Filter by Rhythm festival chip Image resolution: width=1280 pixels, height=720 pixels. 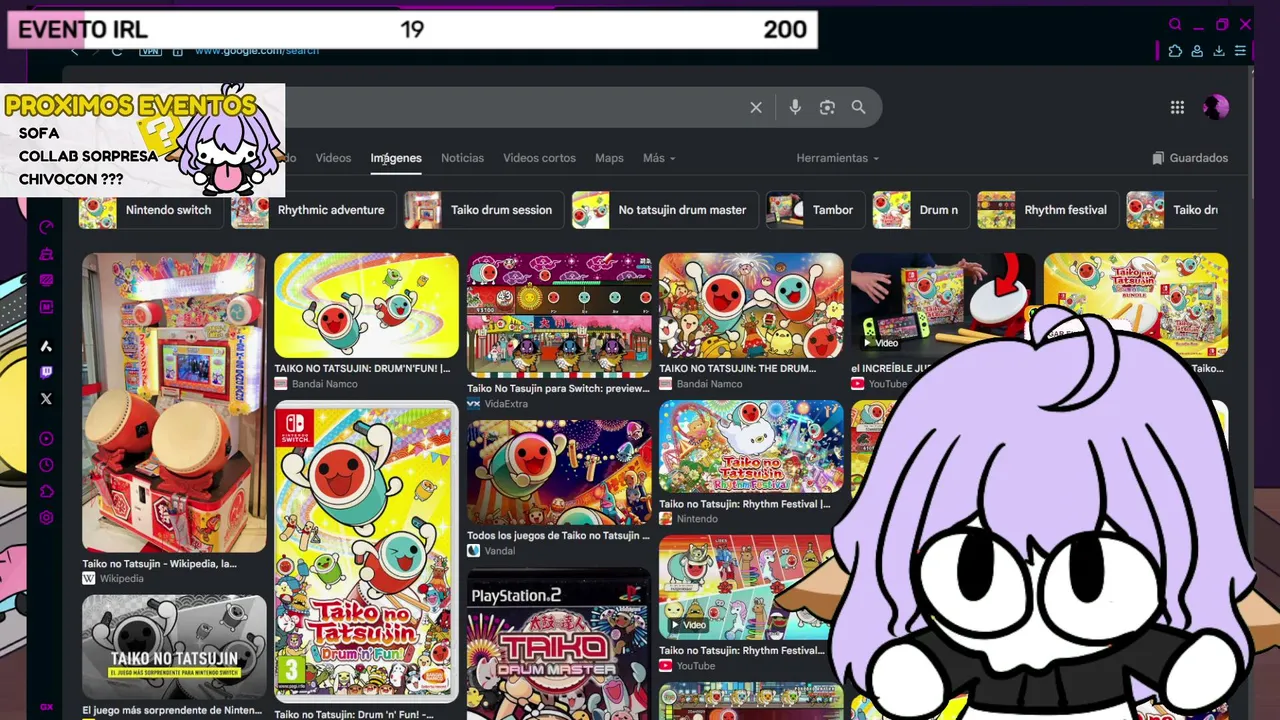click(1047, 210)
